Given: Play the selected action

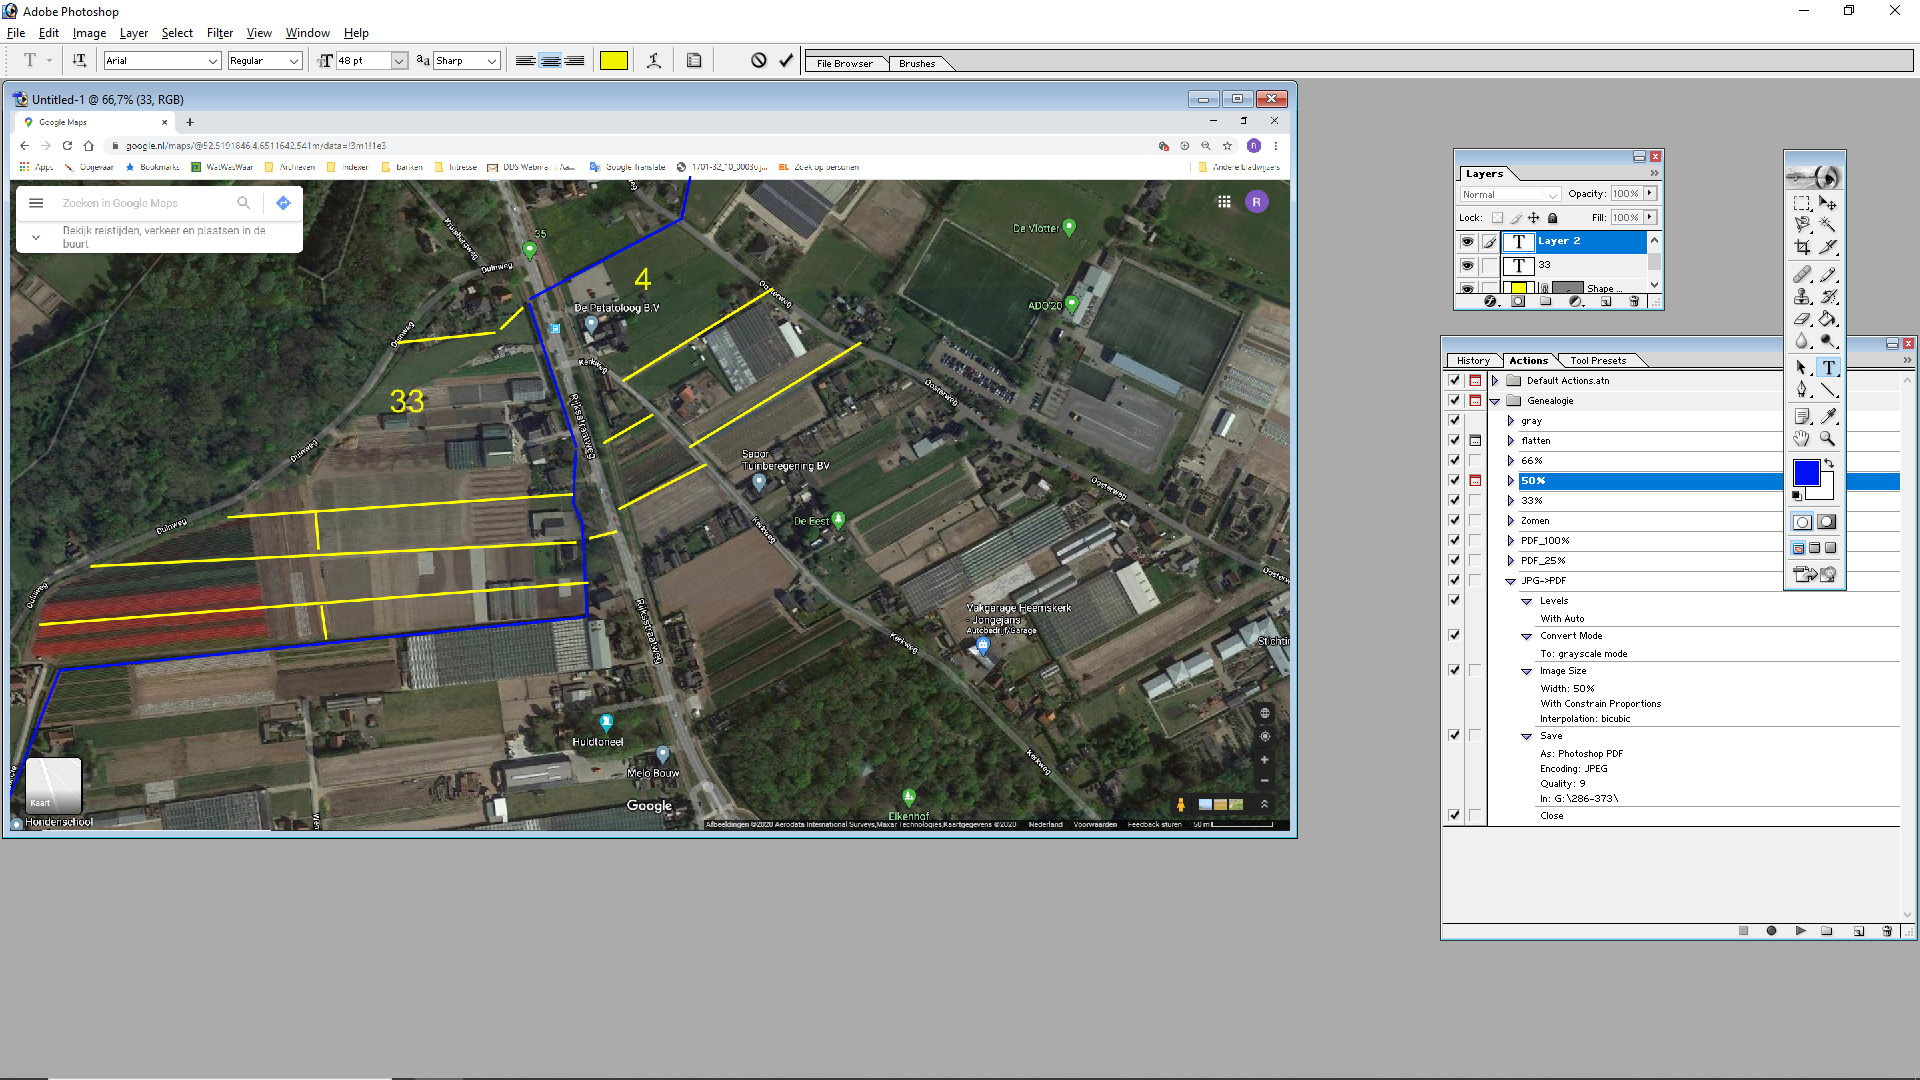Looking at the screenshot, I should pyautogui.click(x=1801, y=931).
